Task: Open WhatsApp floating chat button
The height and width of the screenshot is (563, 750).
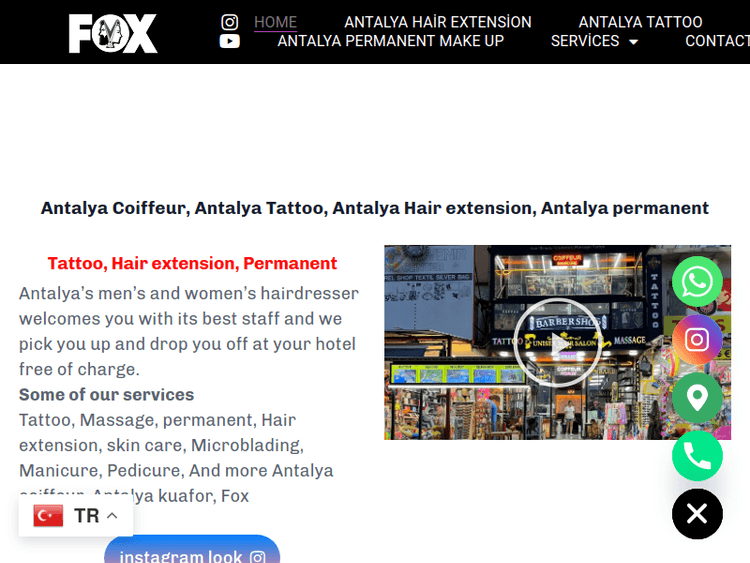Action: tap(697, 281)
